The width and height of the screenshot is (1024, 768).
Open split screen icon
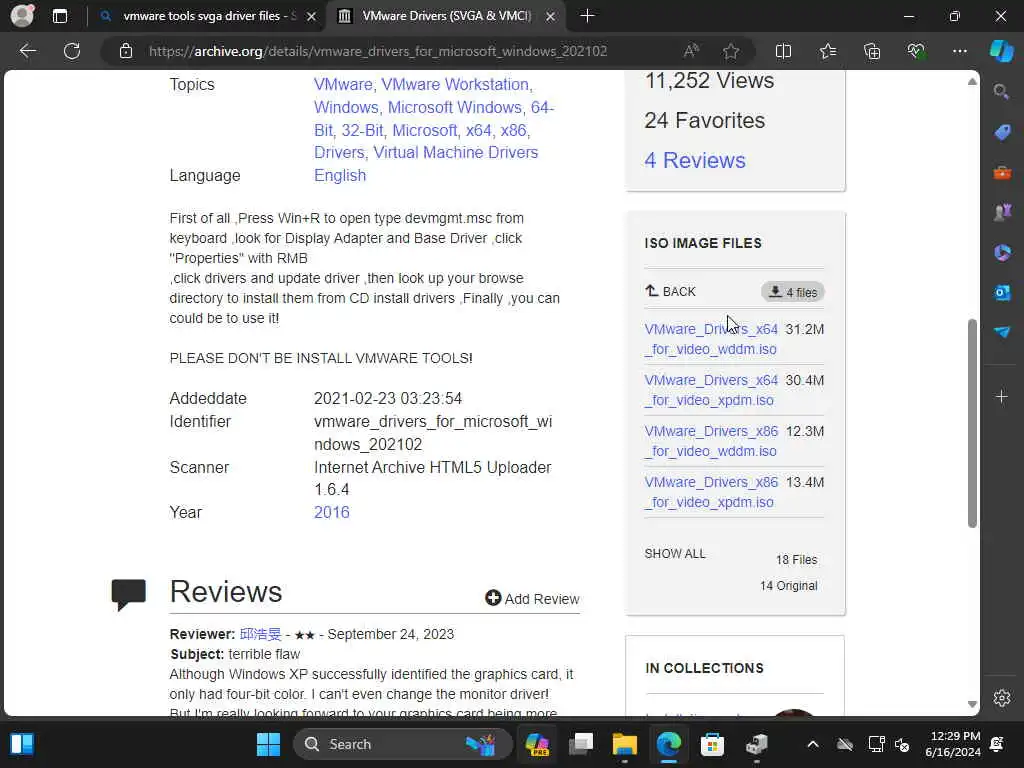pyautogui.click(x=783, y=51)
